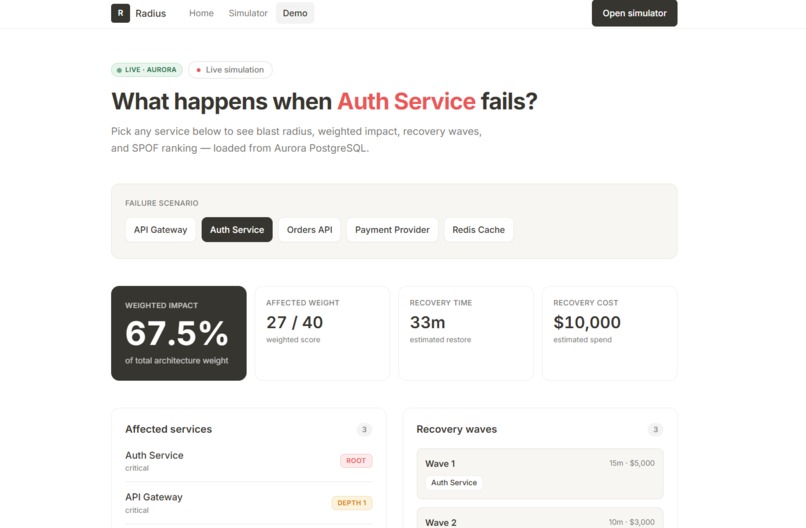Click Affected services count badge
Screen dimensions: 806x528
(364, 429)
